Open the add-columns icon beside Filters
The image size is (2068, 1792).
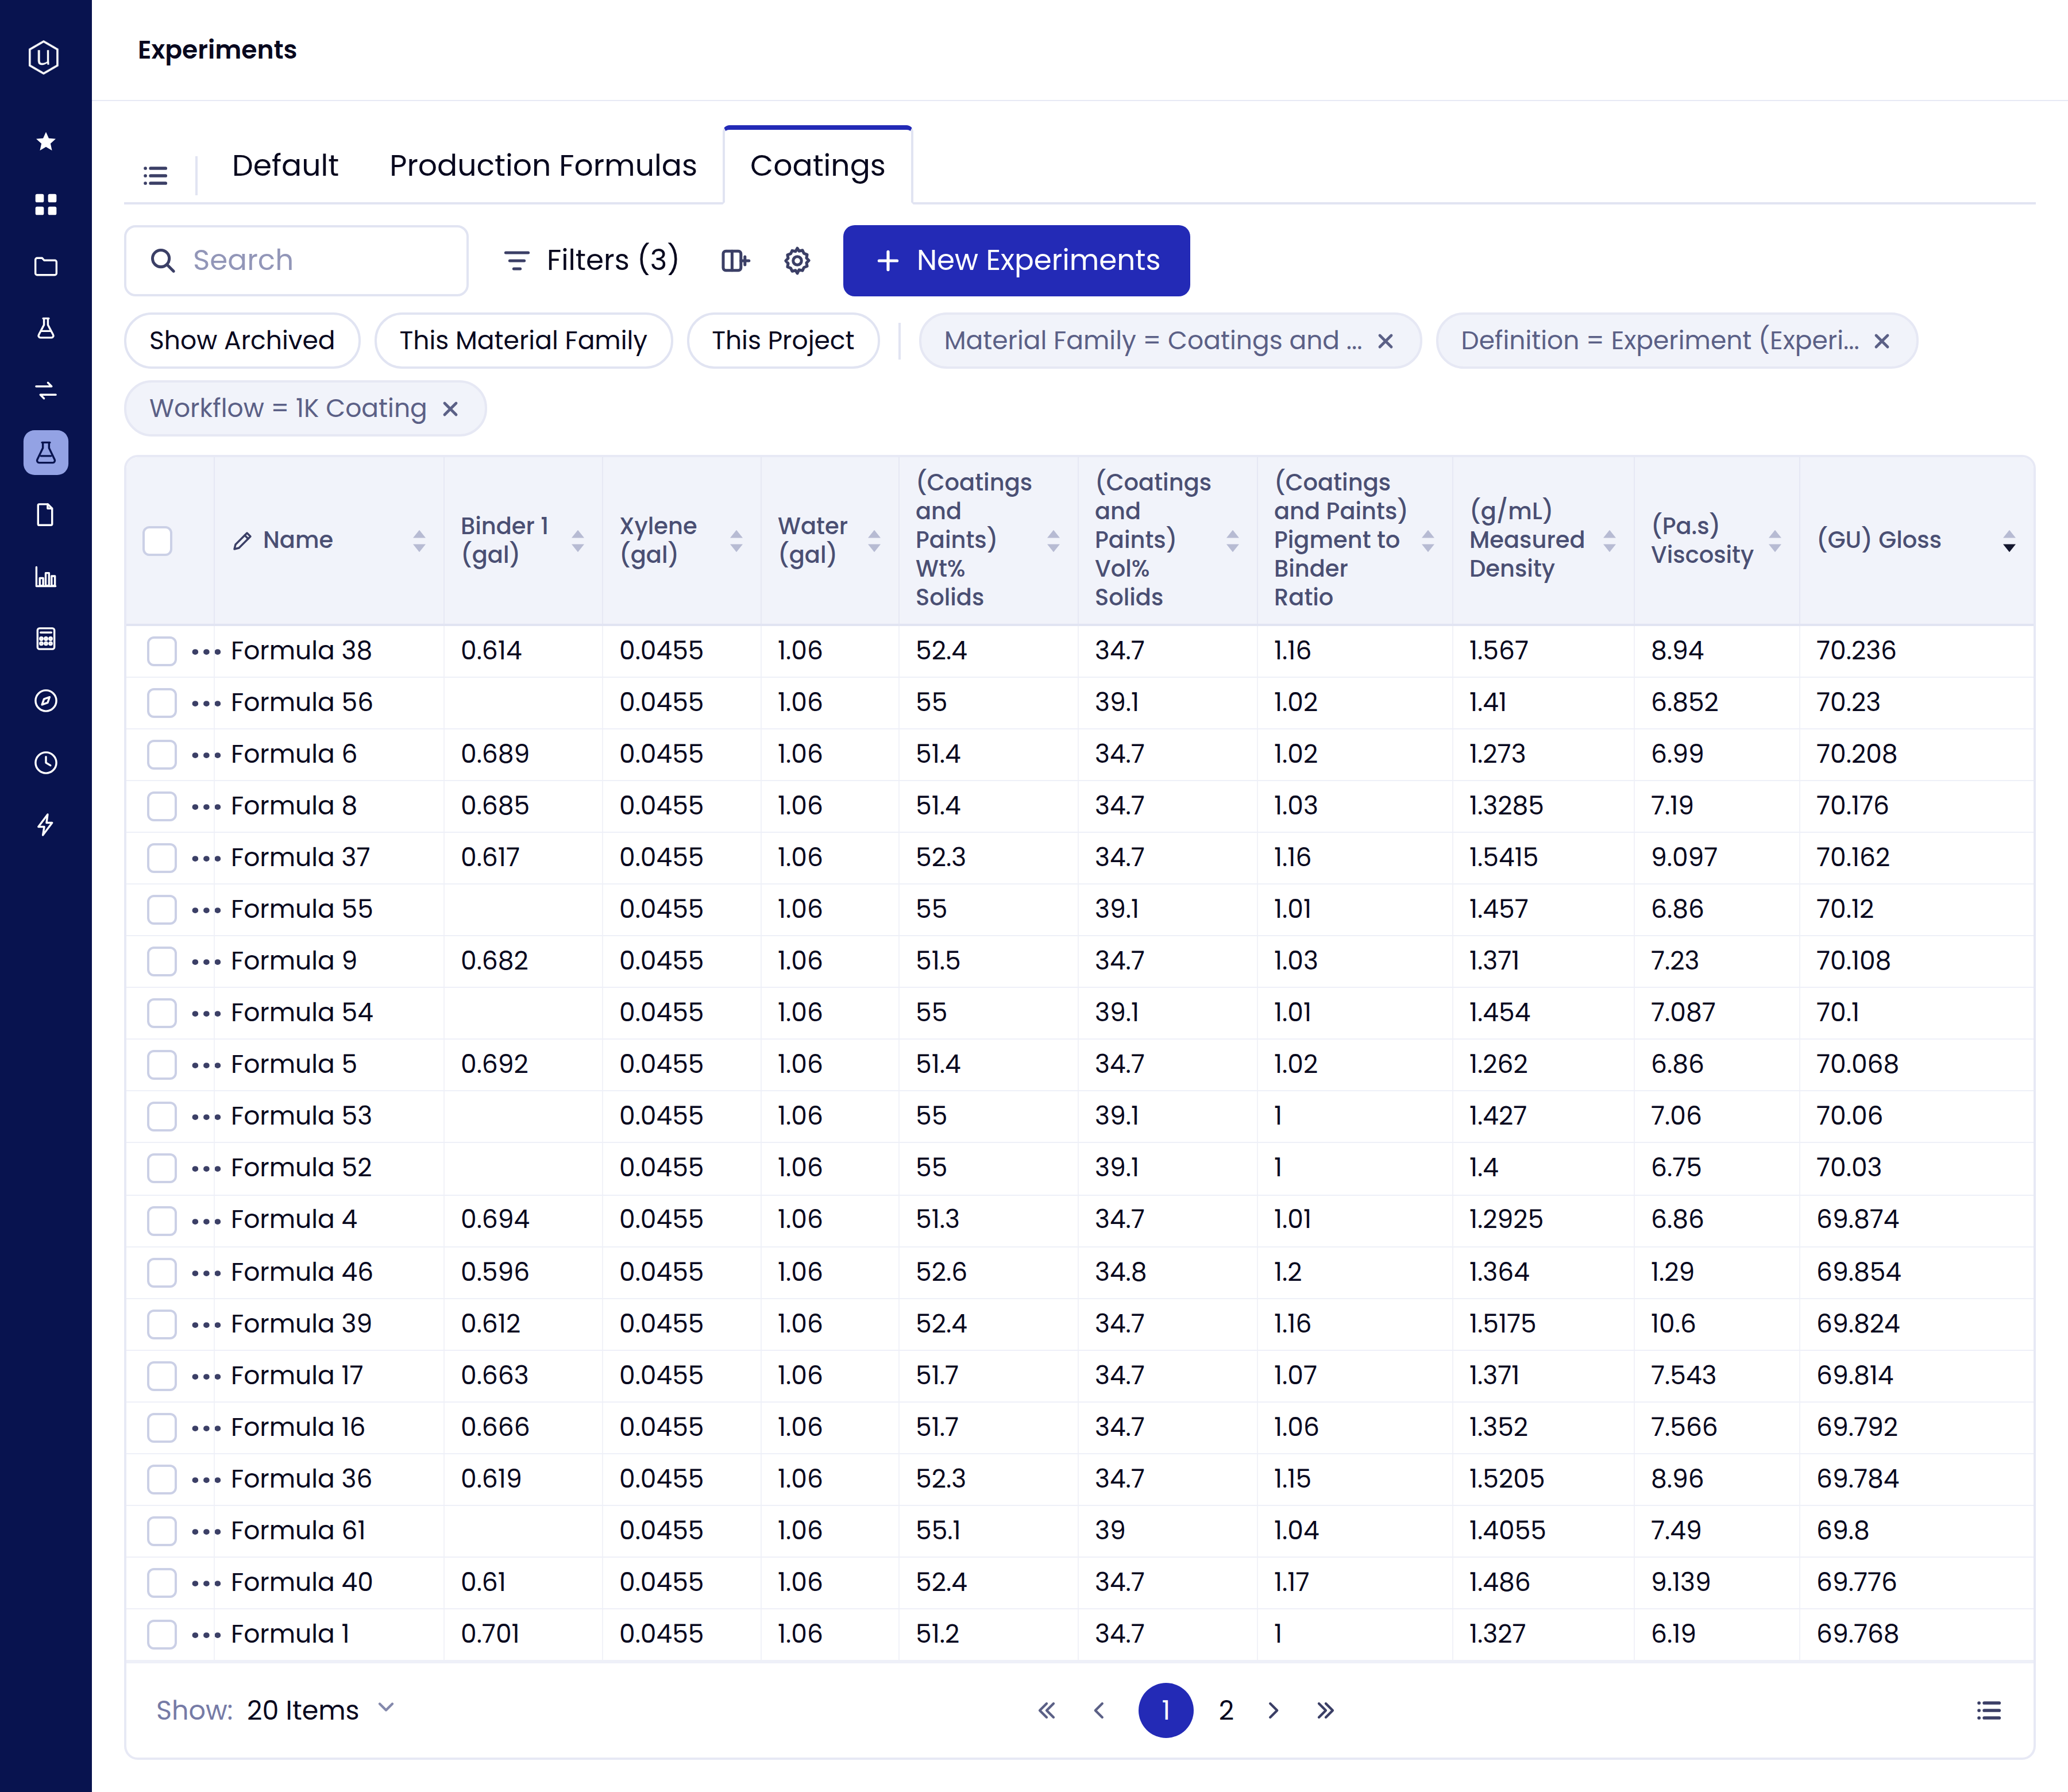click(x=735, y=261)
